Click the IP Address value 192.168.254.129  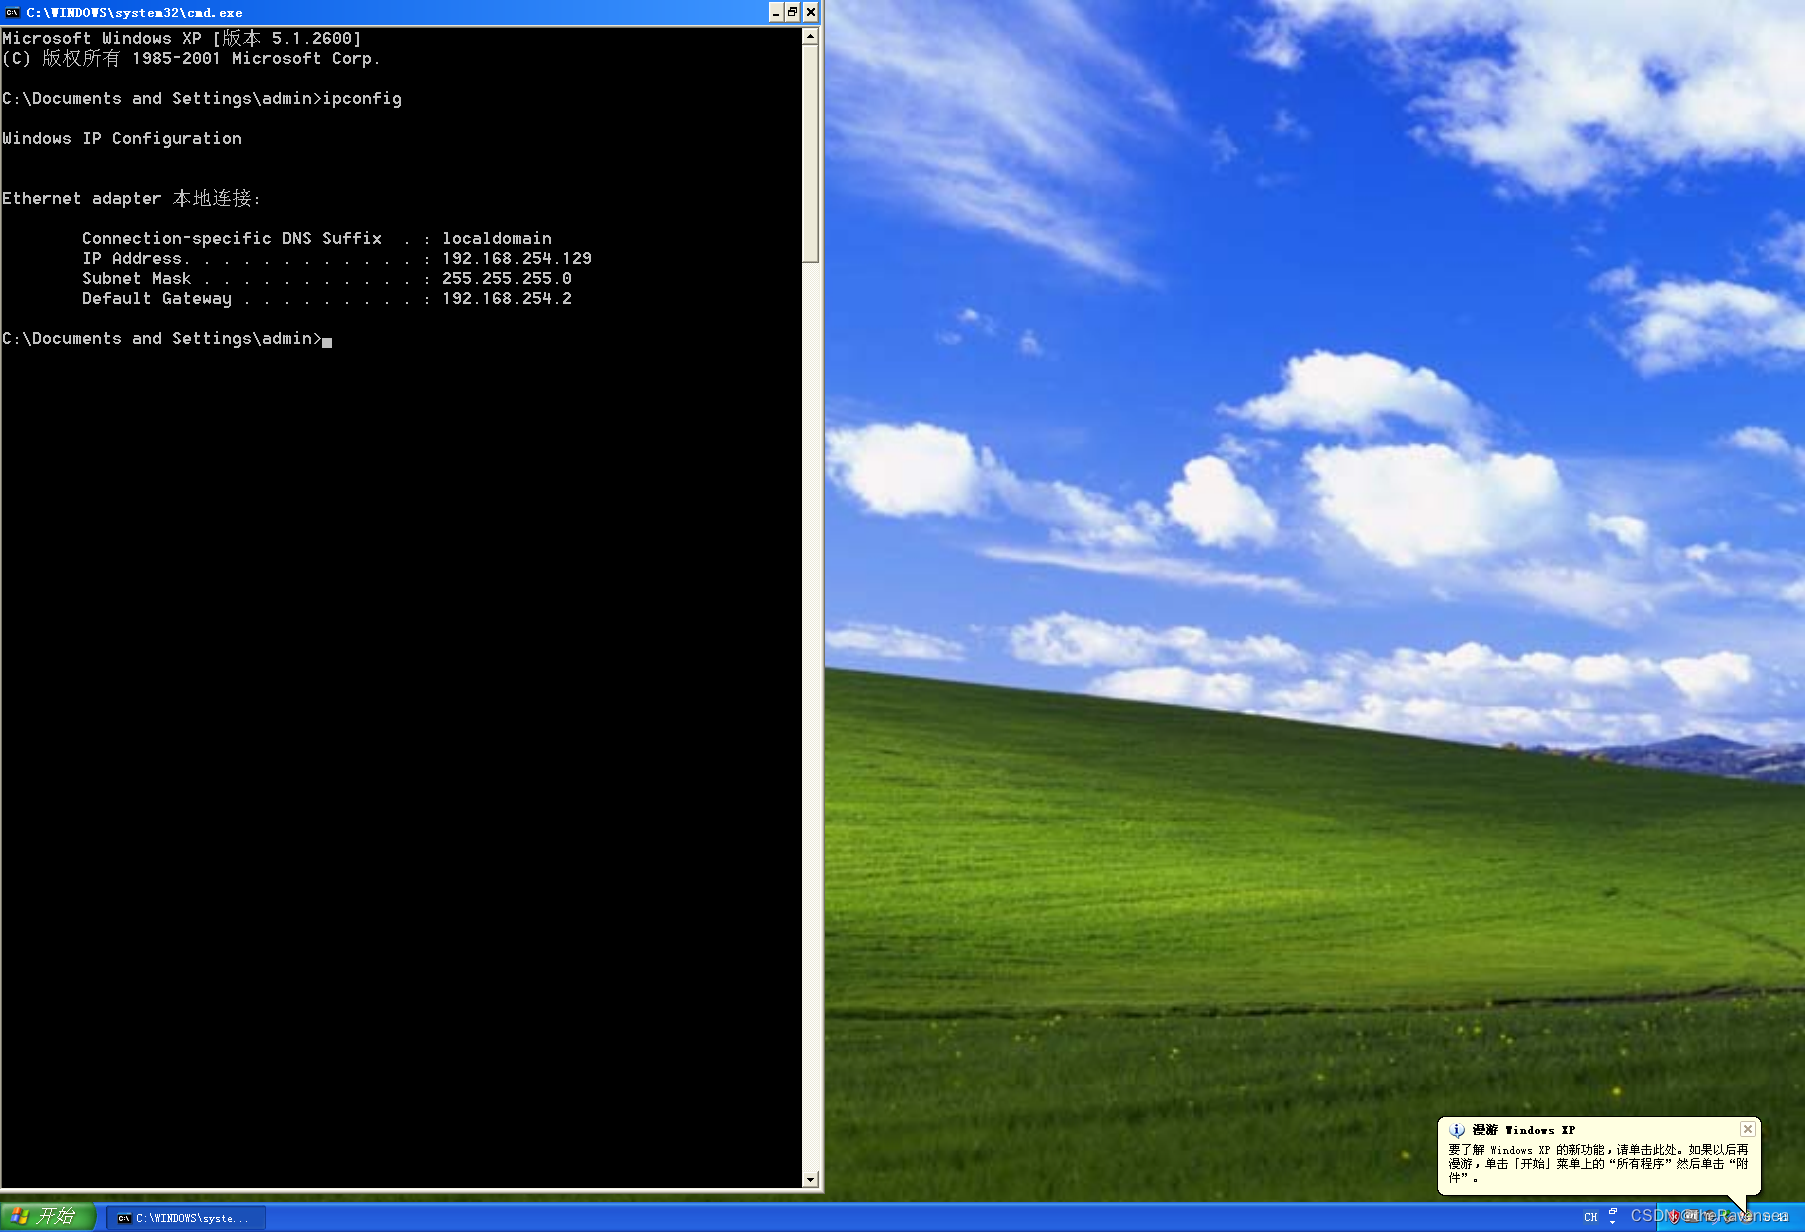pos(517,258)
